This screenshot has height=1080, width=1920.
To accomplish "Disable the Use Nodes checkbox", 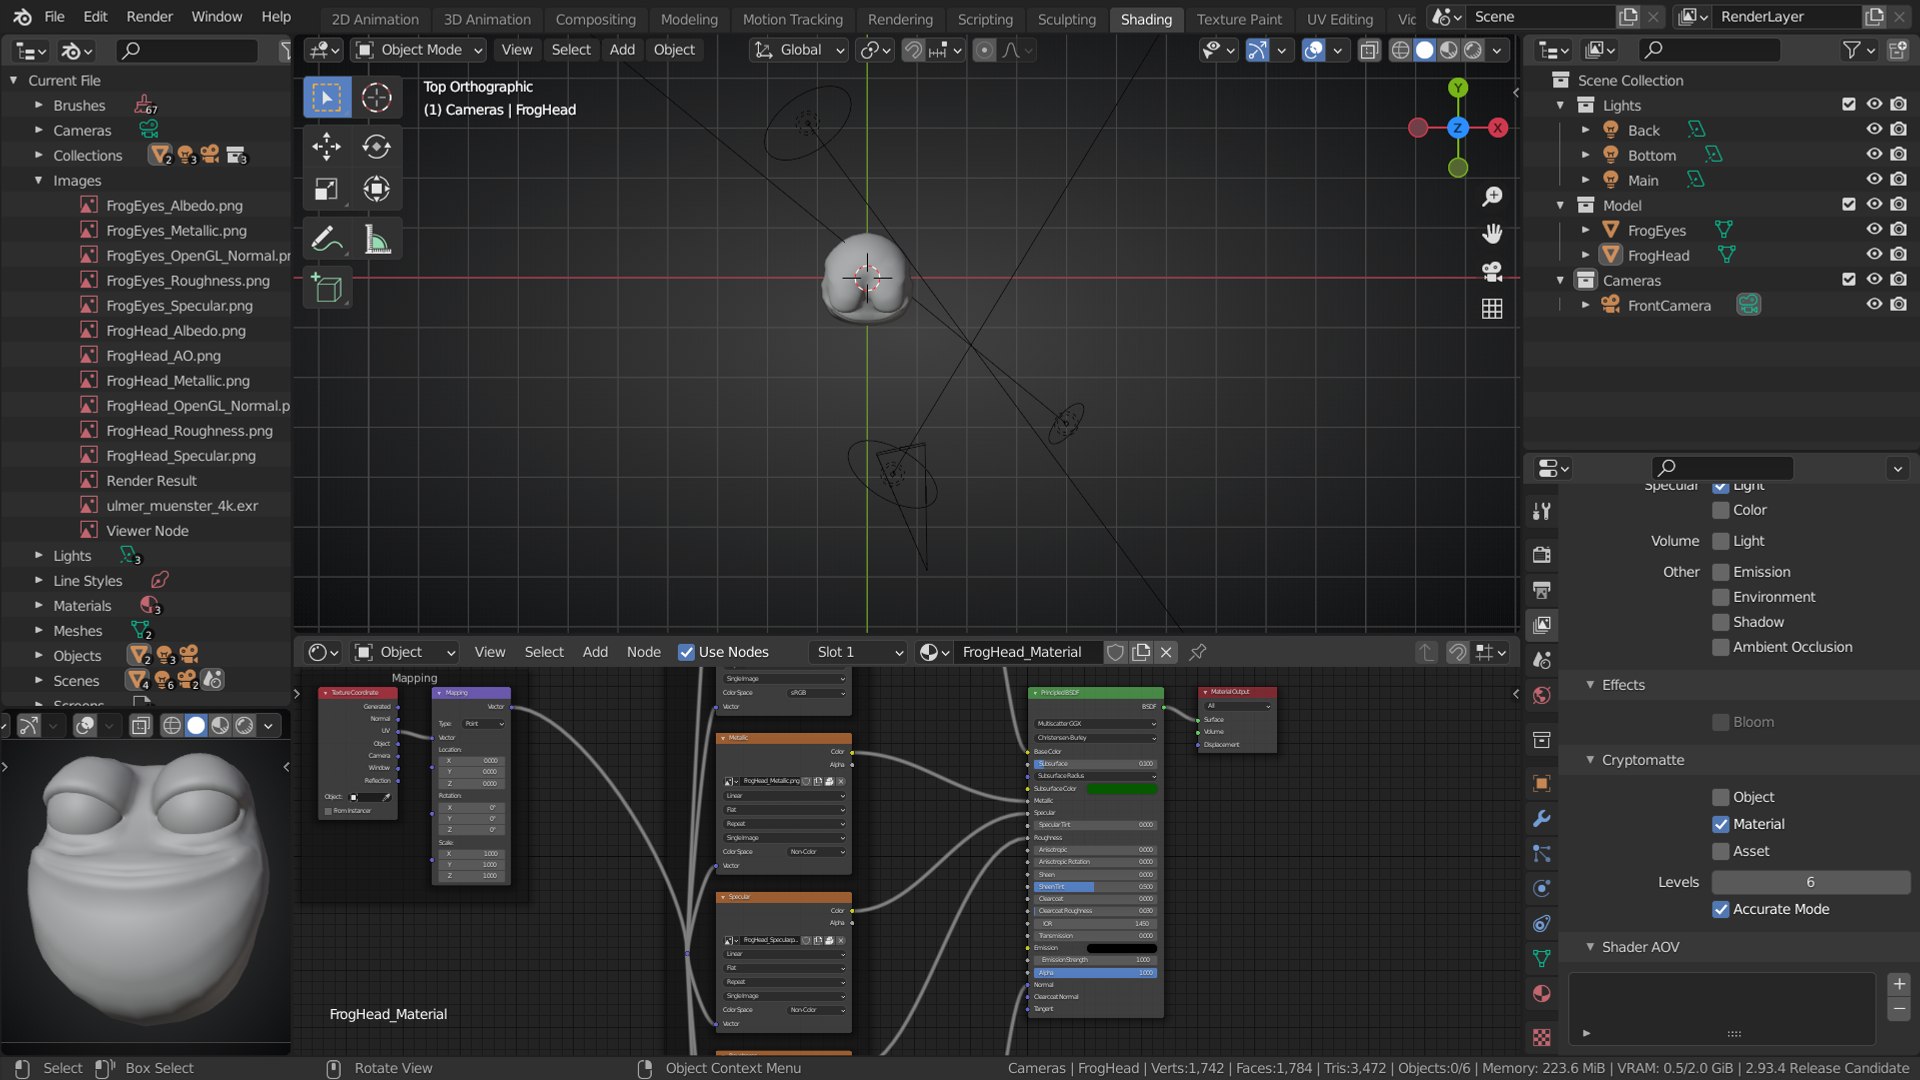I will click(686, 652).
